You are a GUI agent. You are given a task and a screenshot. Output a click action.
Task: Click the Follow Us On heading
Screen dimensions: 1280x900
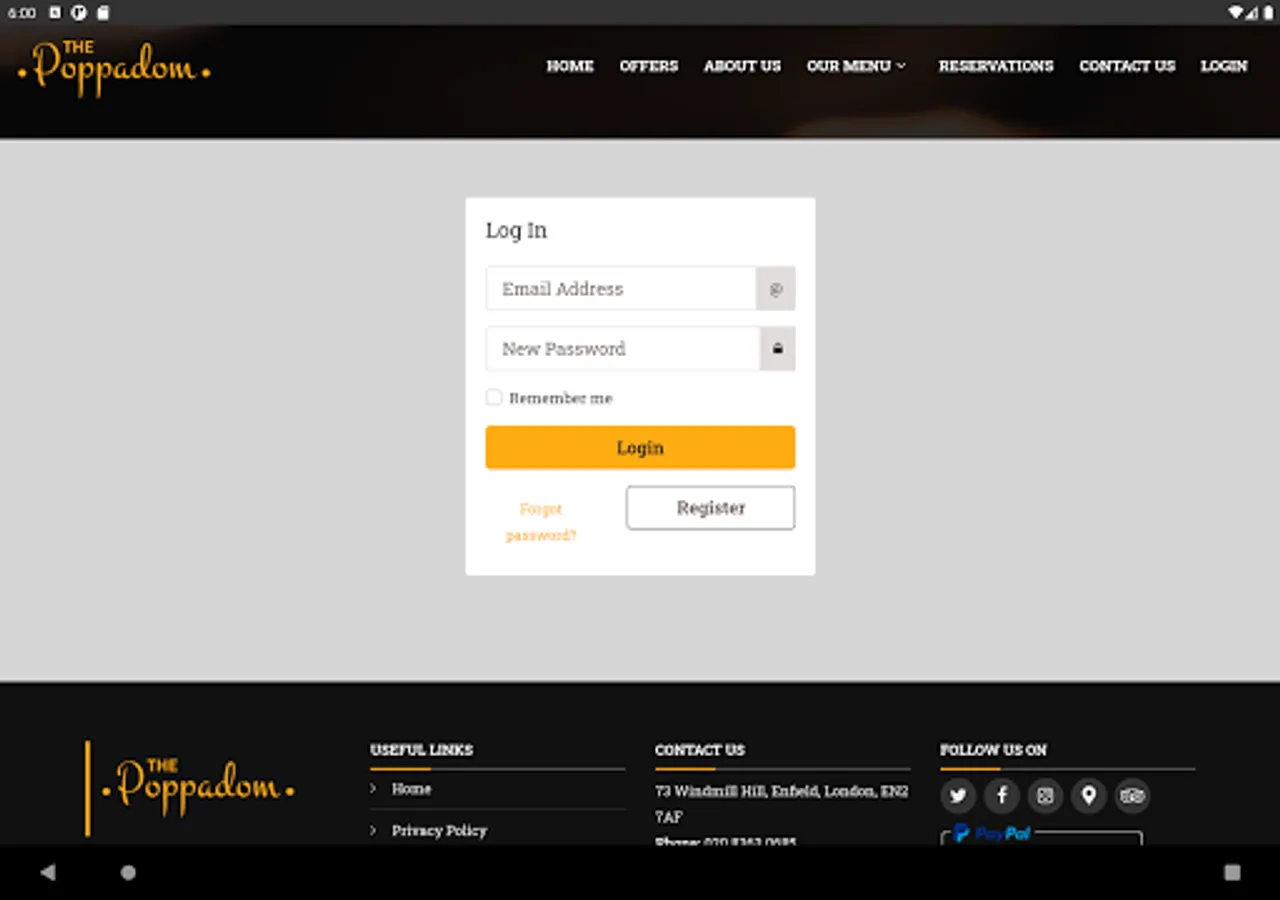coord(993,749)
